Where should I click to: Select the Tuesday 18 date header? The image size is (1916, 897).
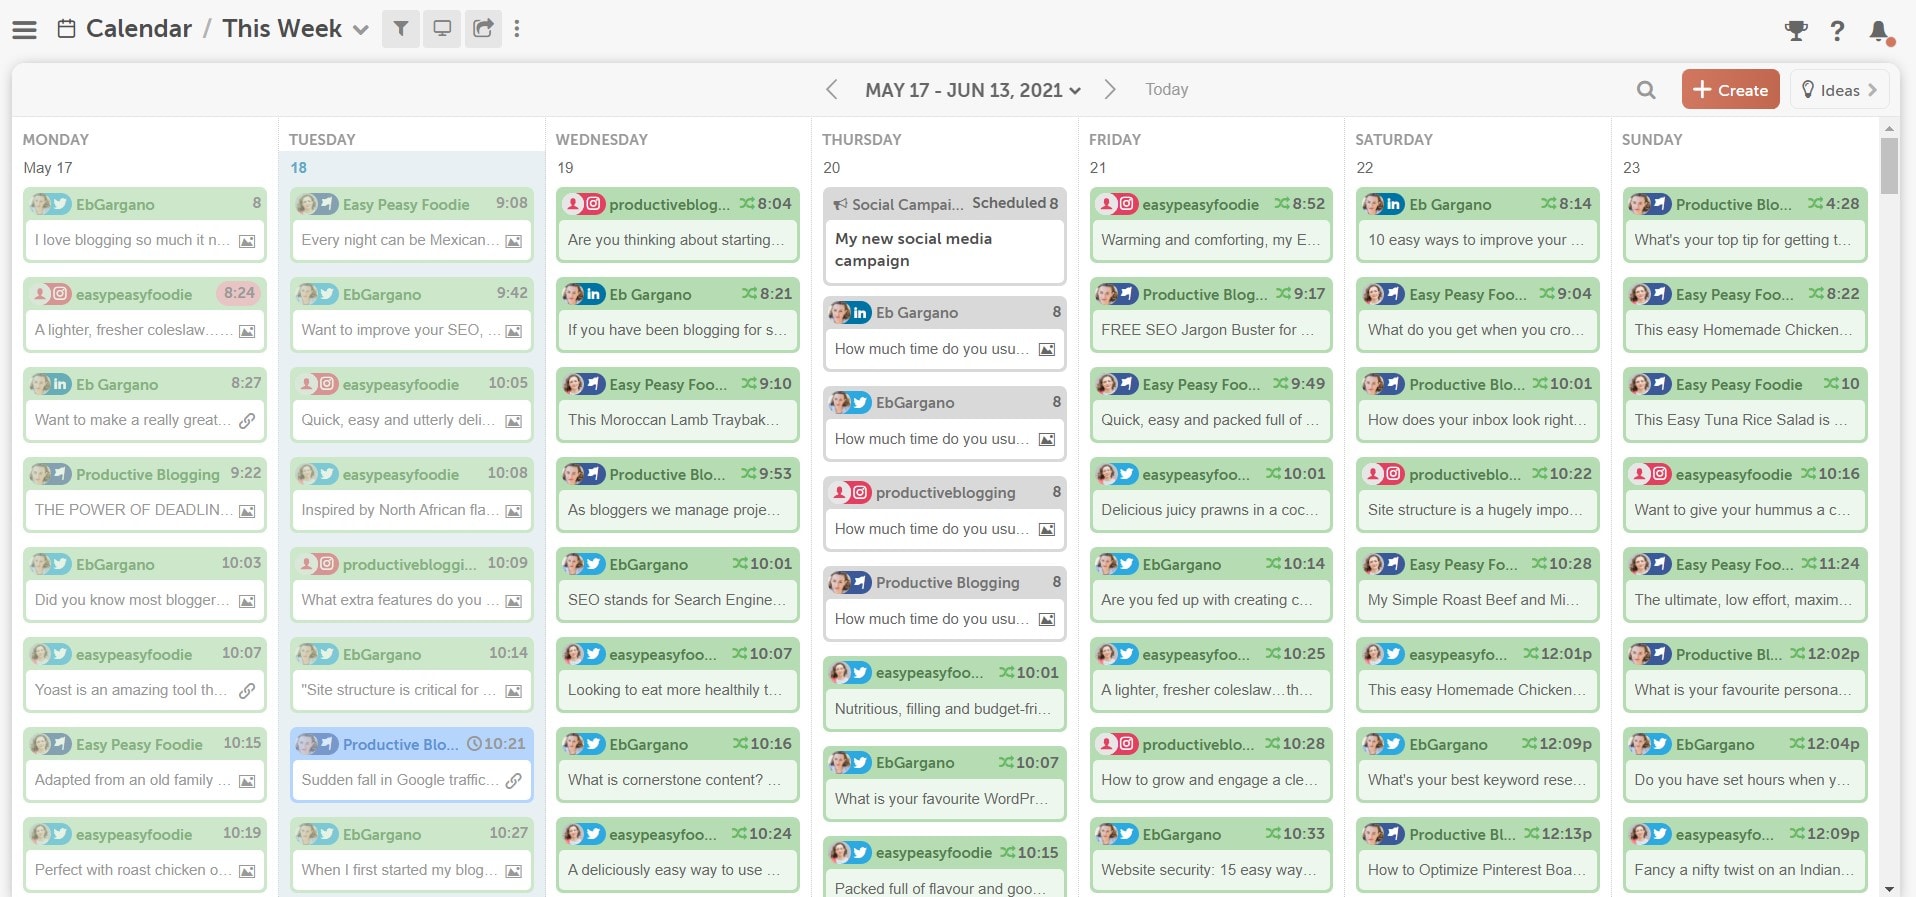(299, 168)
